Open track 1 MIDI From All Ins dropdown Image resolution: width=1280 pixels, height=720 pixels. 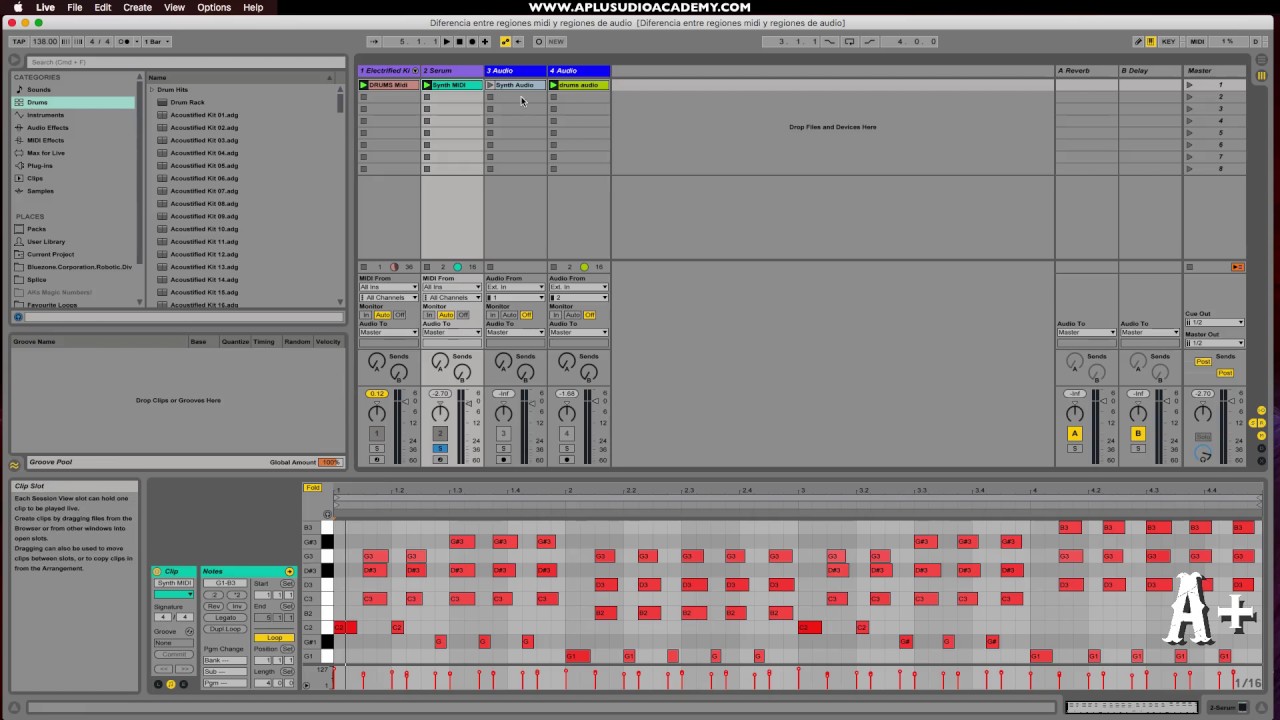coord(389,287)
